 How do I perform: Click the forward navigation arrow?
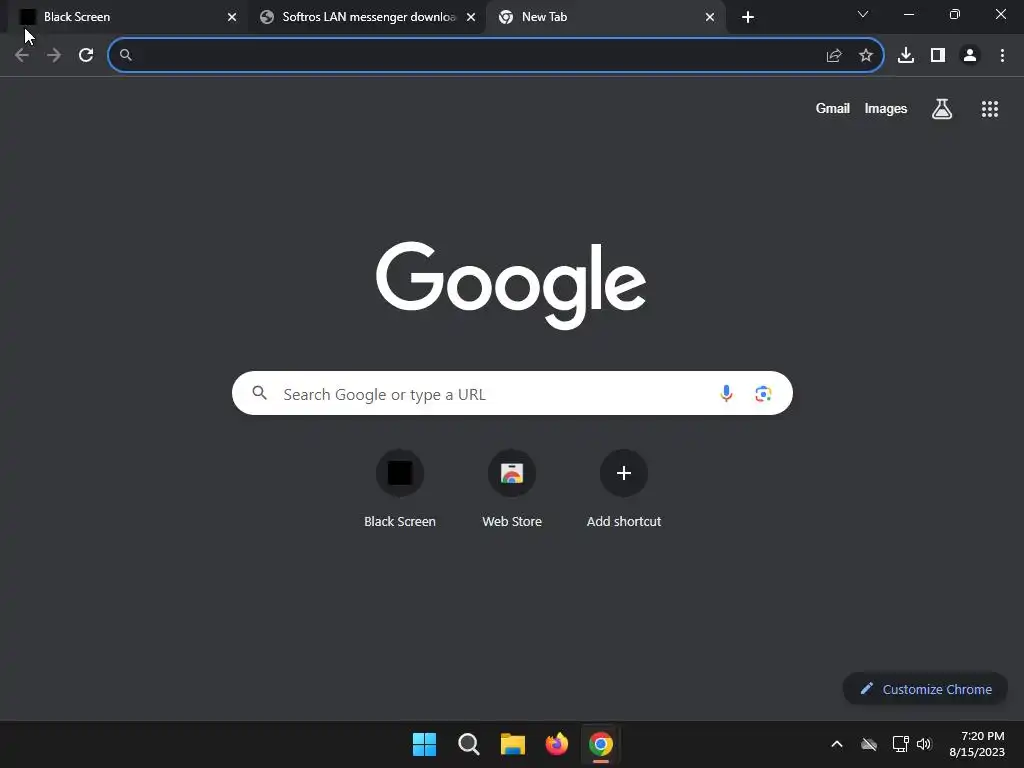(x=54, y=56)
